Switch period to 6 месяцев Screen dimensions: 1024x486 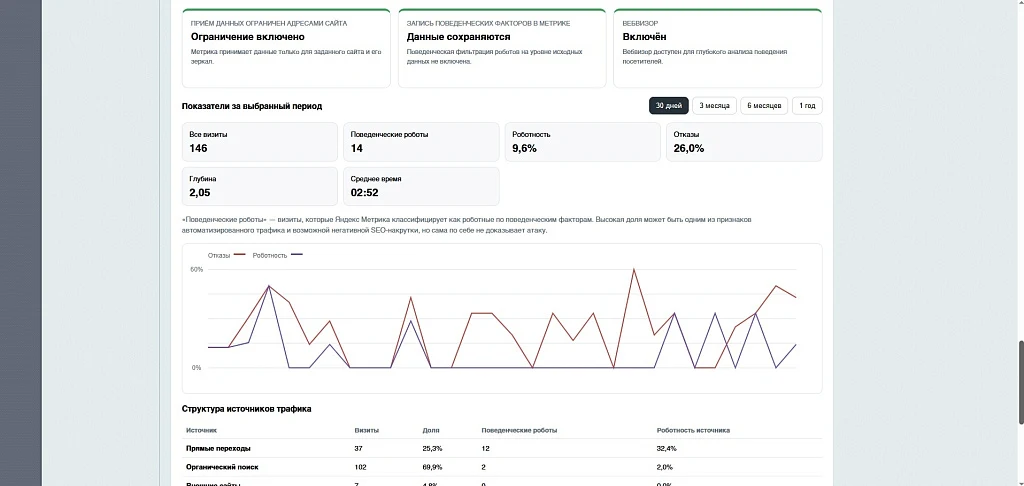pos(764,106)
